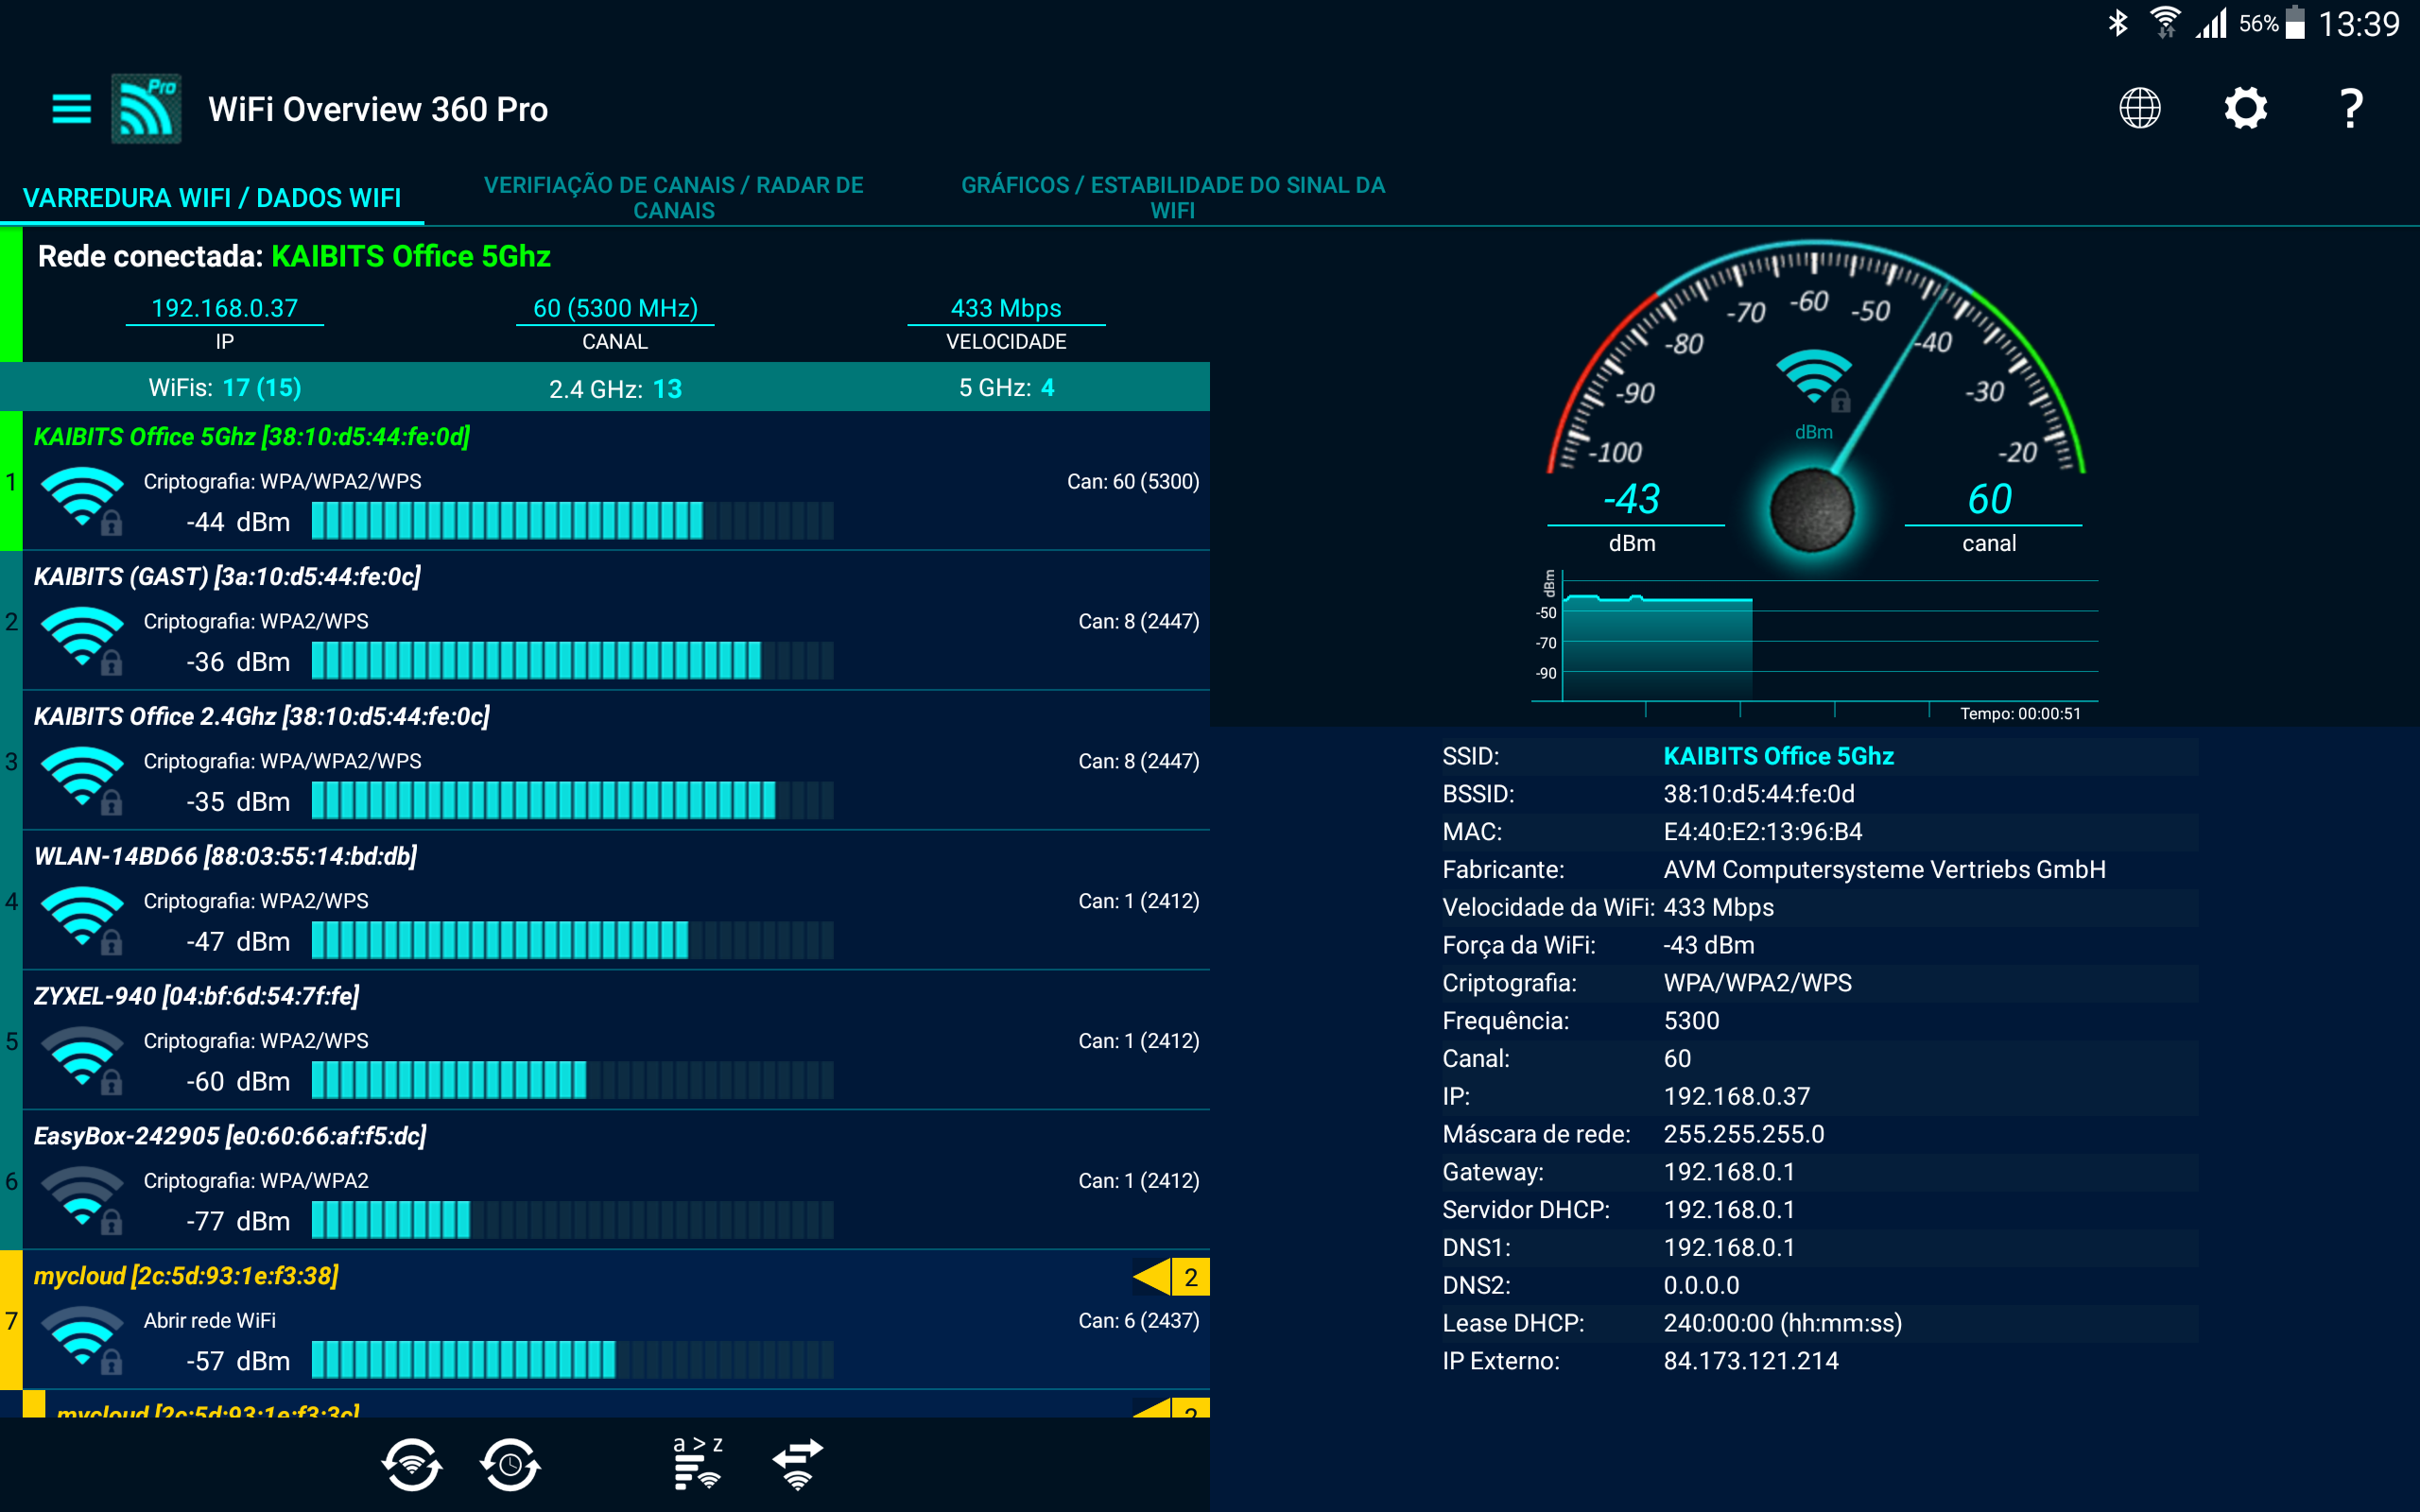Open the hamburger navigation menu
Viewport: 2420px width, 1512px height.
click(x=71, y=108)
